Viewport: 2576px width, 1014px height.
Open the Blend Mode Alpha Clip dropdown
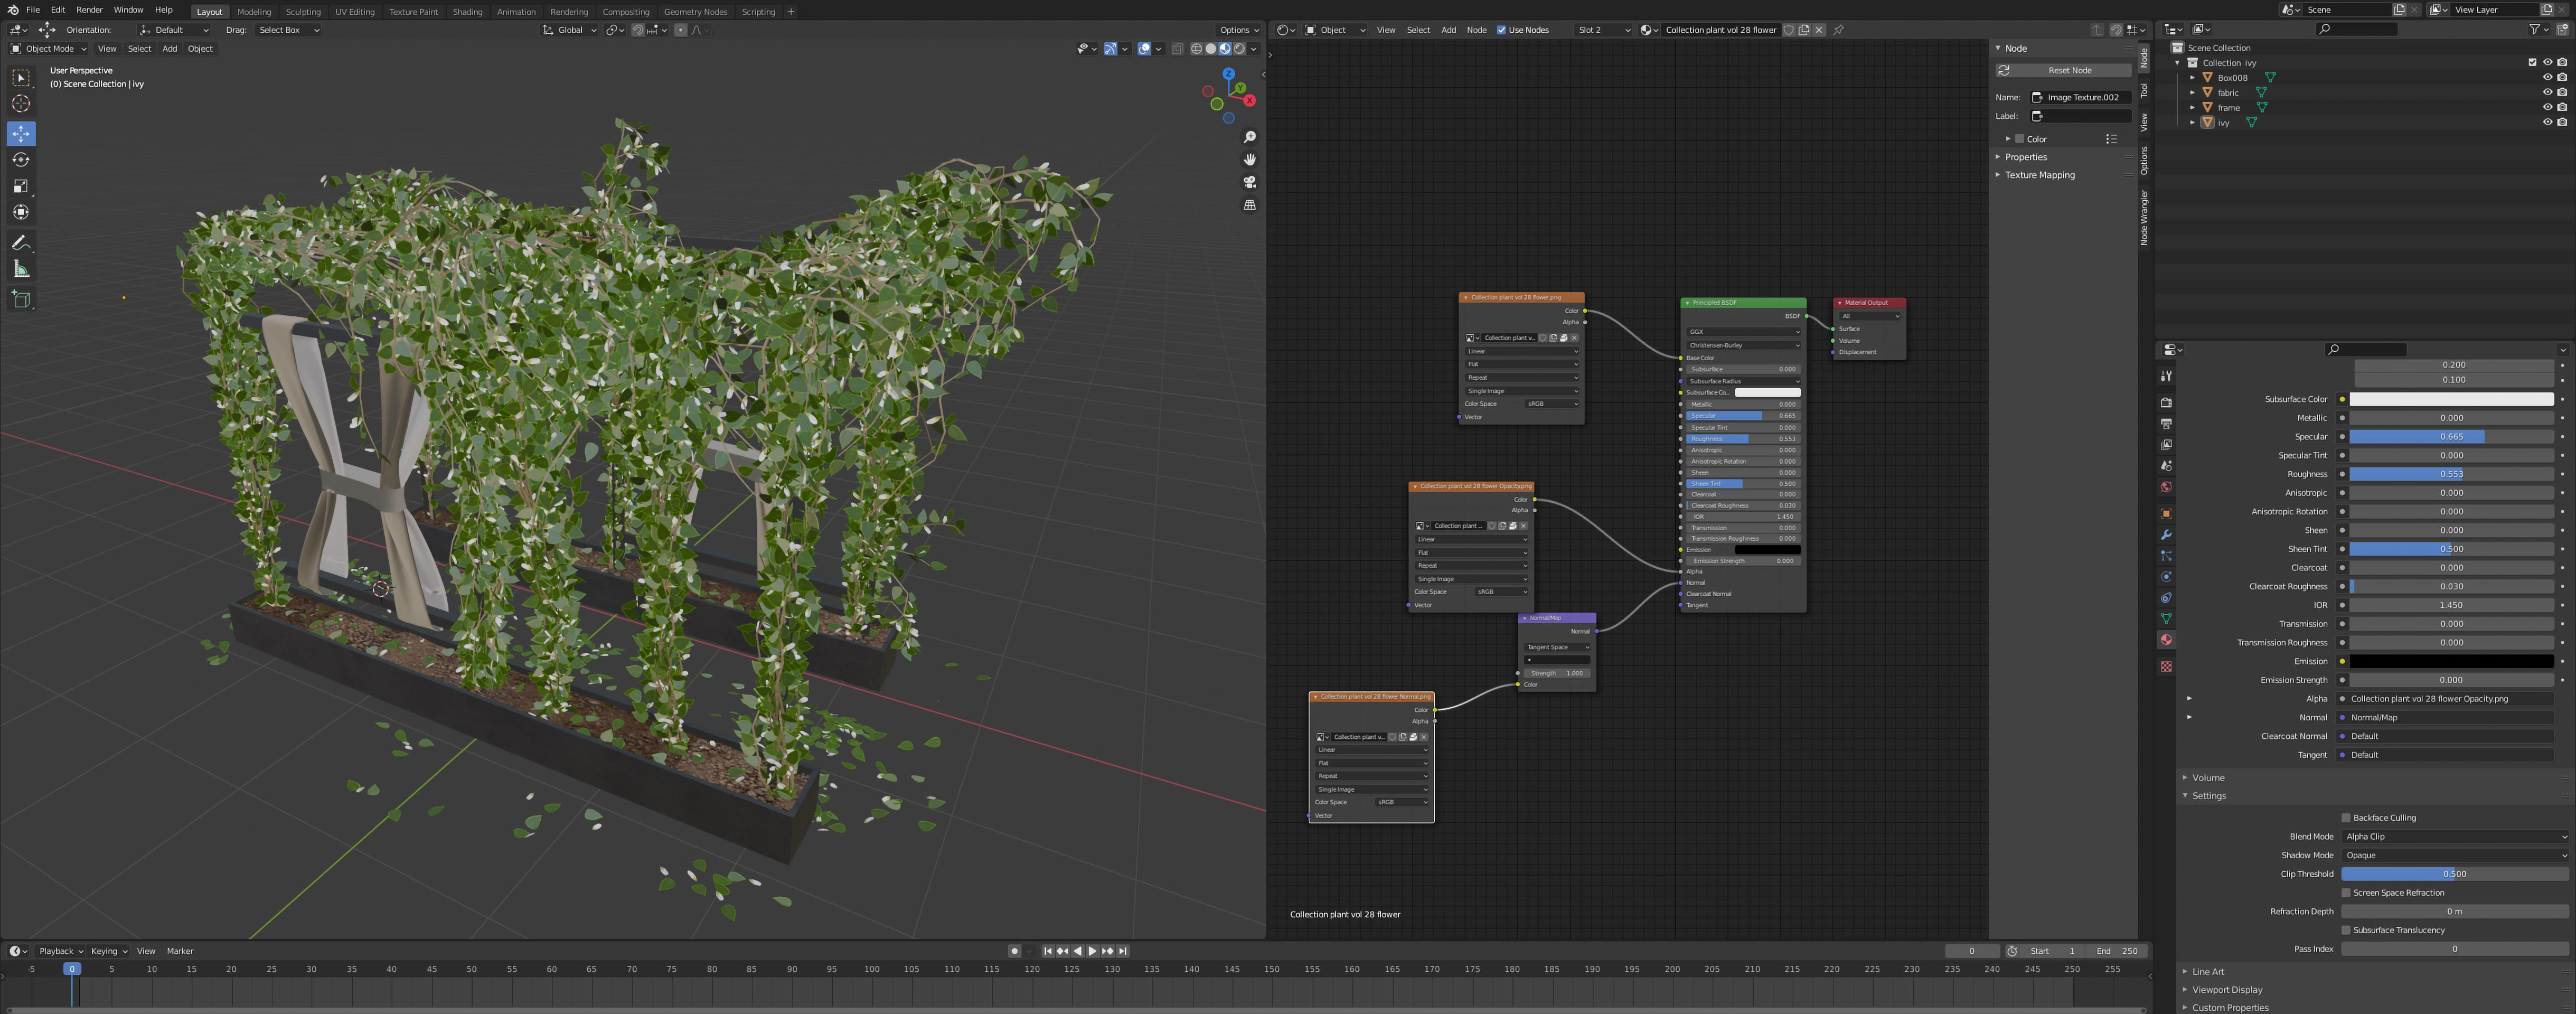2455,837
